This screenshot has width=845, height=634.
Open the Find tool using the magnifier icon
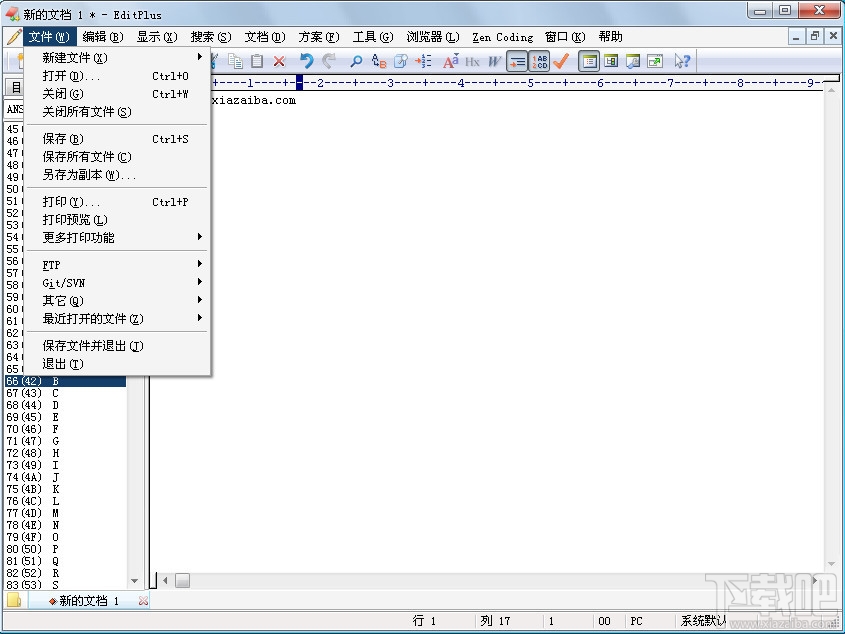tap(355, 60)
